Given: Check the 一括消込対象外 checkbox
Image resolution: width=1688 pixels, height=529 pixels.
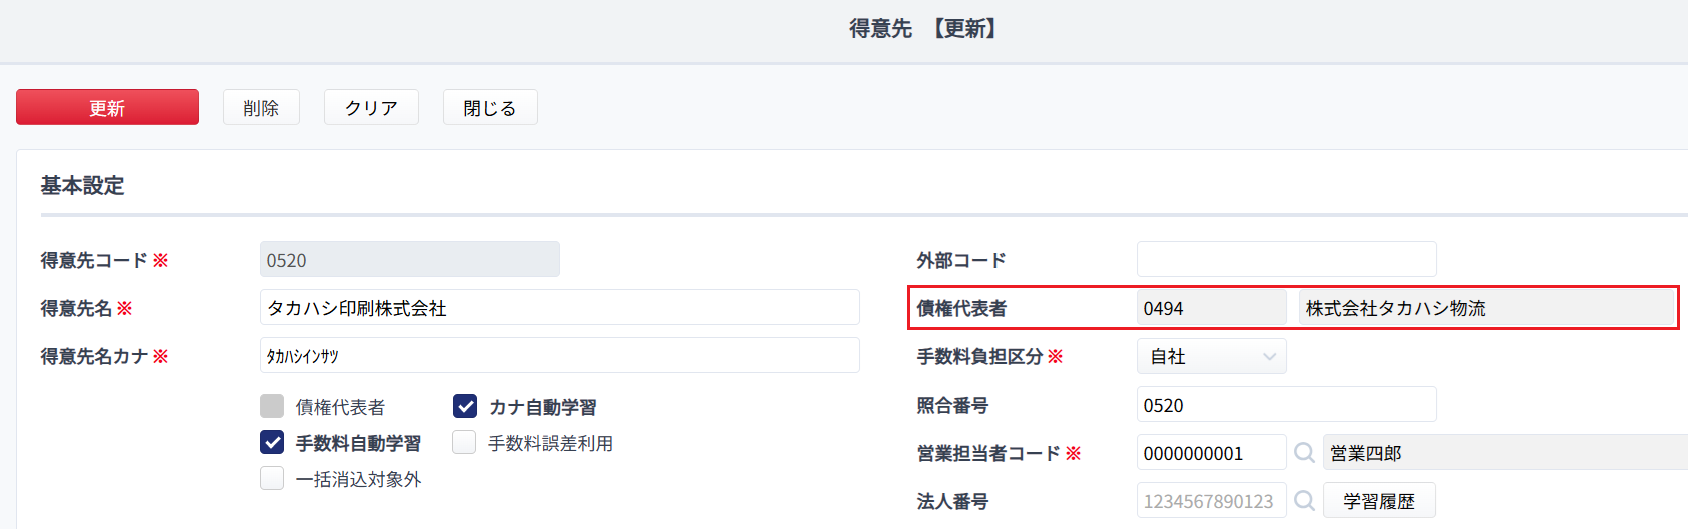Looking at the screenshot, I should point(272,478).
